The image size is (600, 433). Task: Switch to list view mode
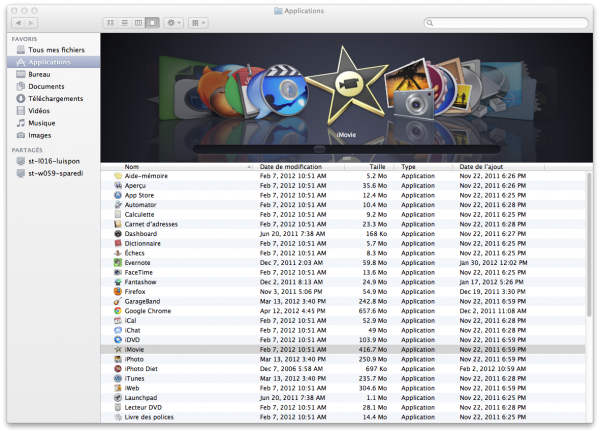[124, 23]
